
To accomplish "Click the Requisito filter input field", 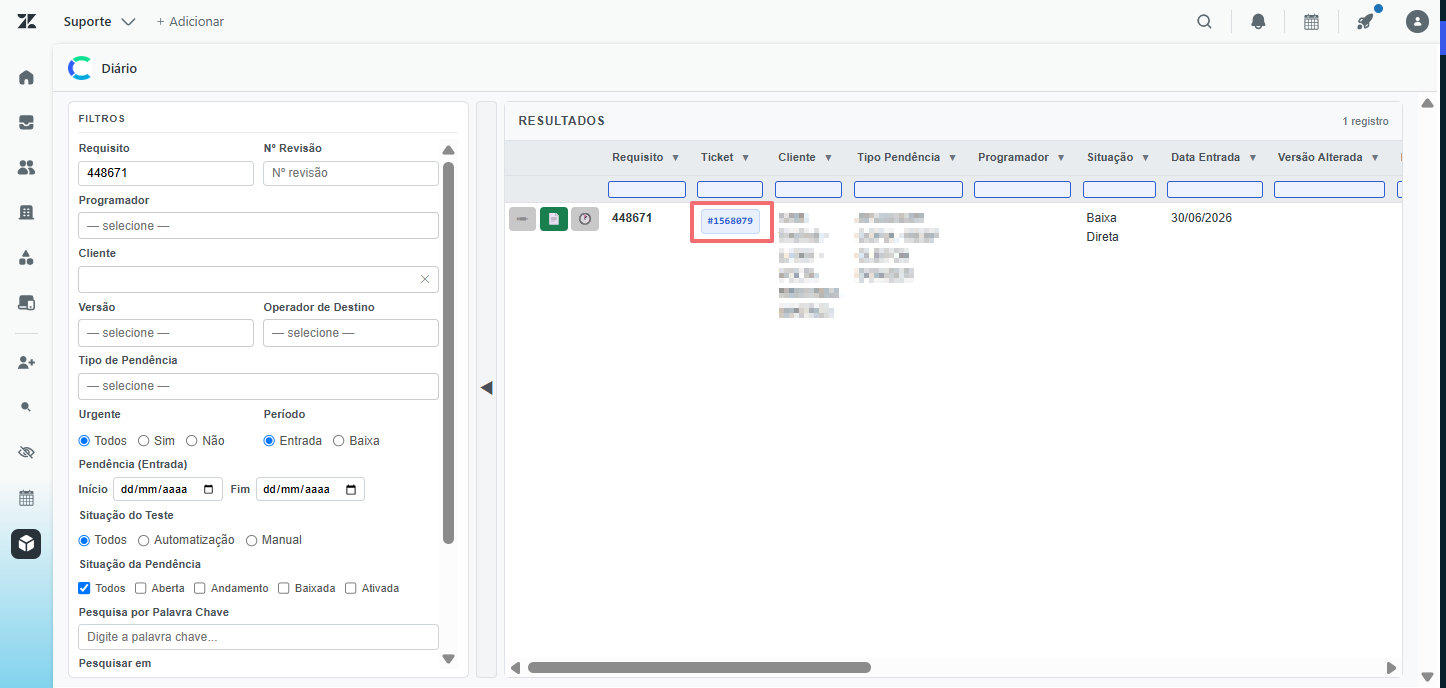I will click(166, 173).
